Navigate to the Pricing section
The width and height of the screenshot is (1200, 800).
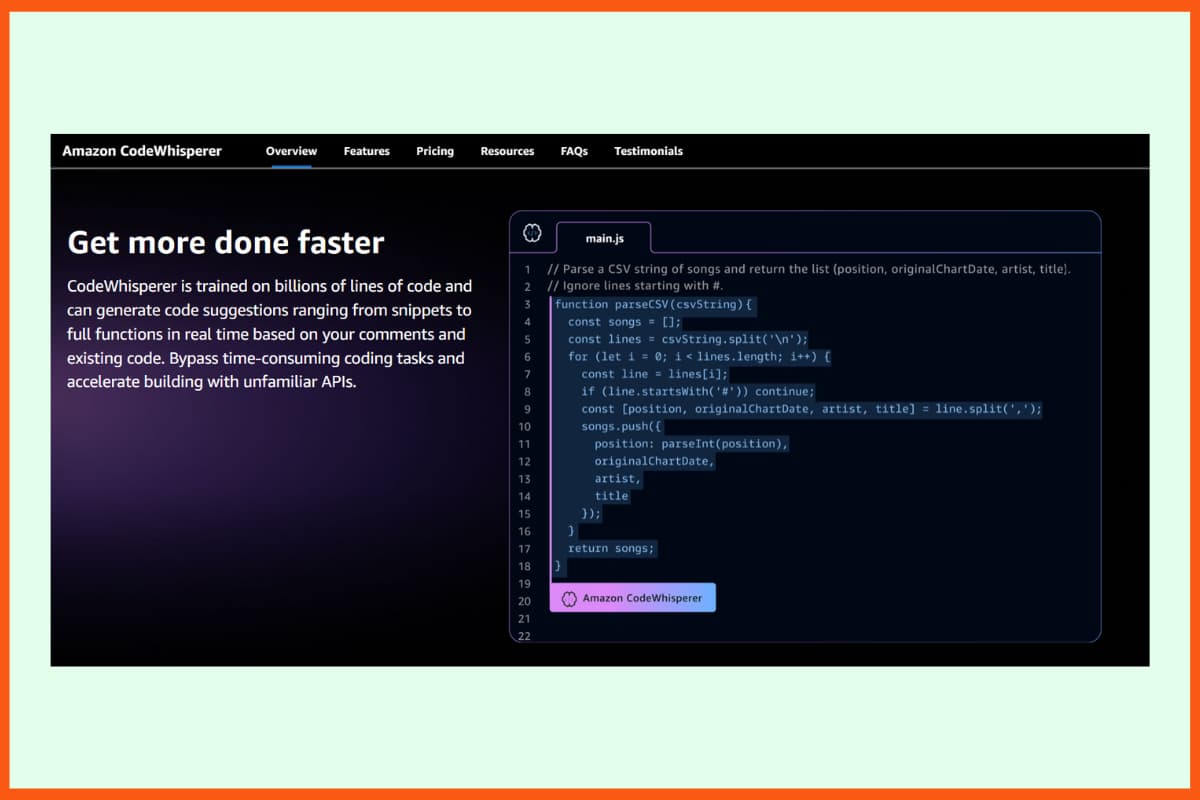(434, 151)
